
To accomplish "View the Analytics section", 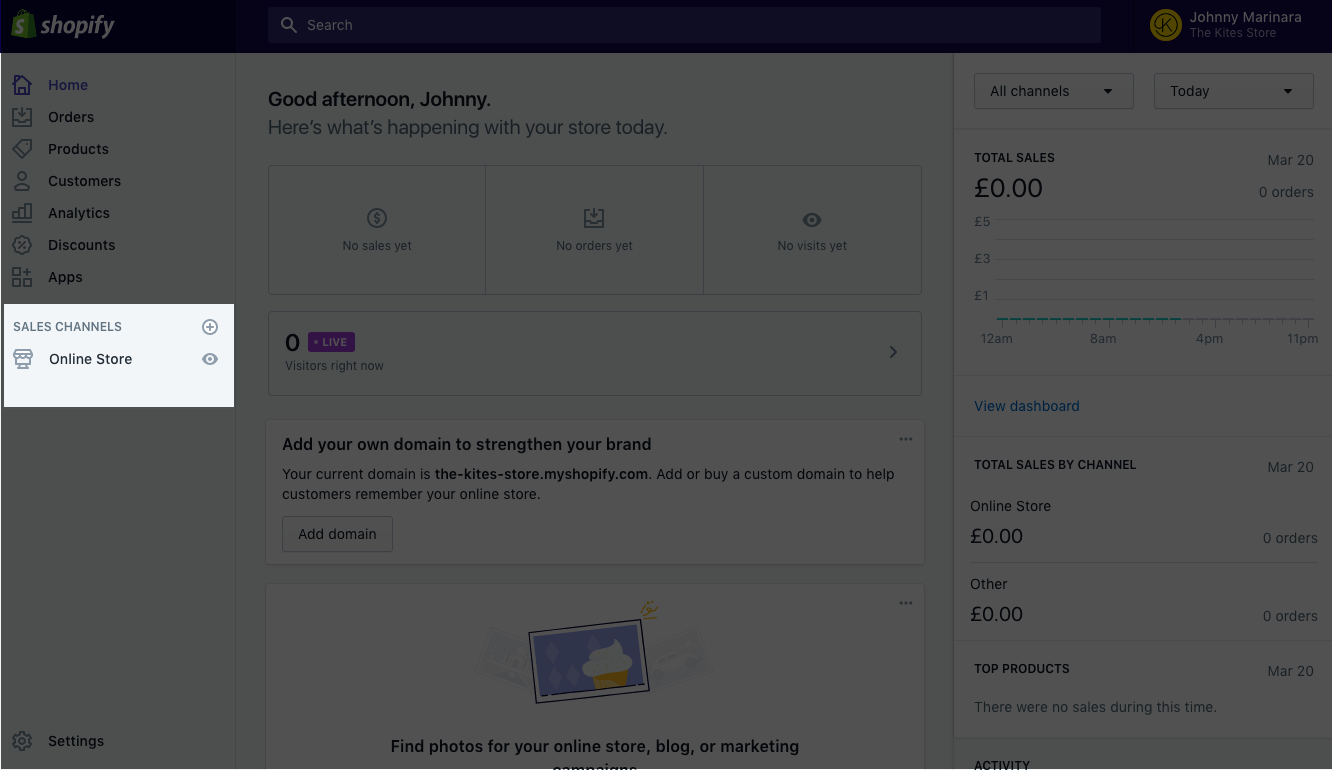I will [78, 212].
